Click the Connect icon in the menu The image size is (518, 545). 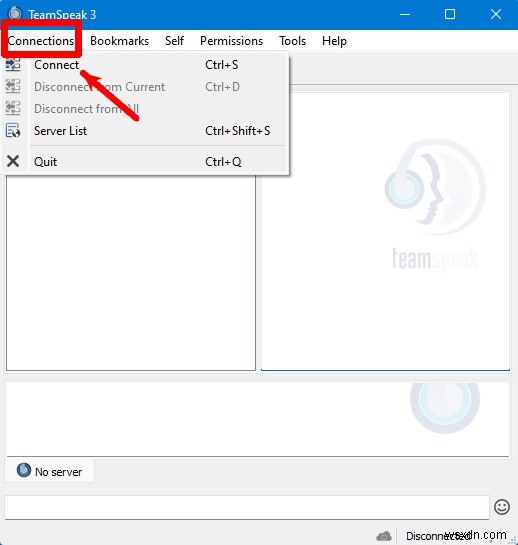[13, 64]
